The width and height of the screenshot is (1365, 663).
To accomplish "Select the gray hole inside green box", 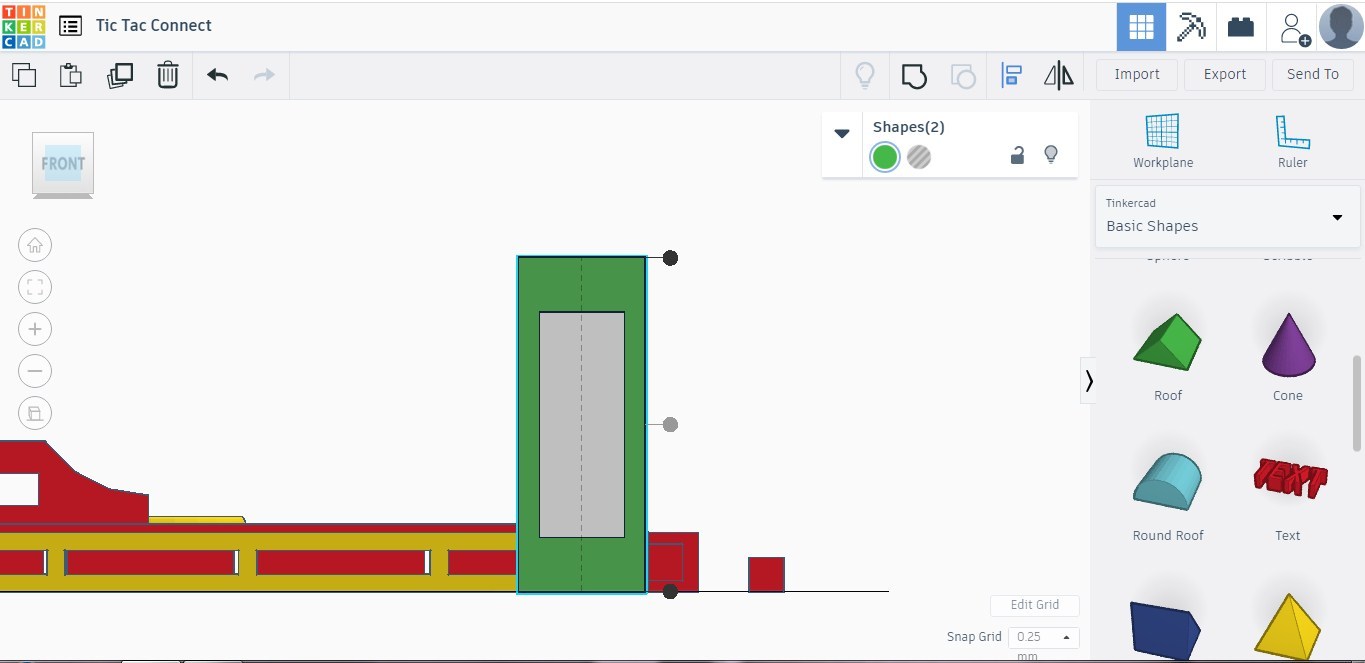I will click(x=582, y=425).
